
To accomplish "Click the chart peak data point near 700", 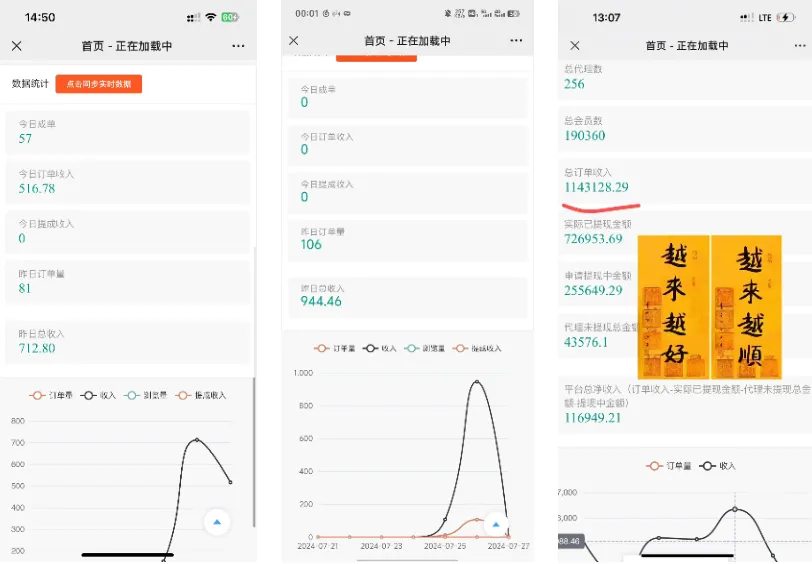I will click(x=196, y=440).
